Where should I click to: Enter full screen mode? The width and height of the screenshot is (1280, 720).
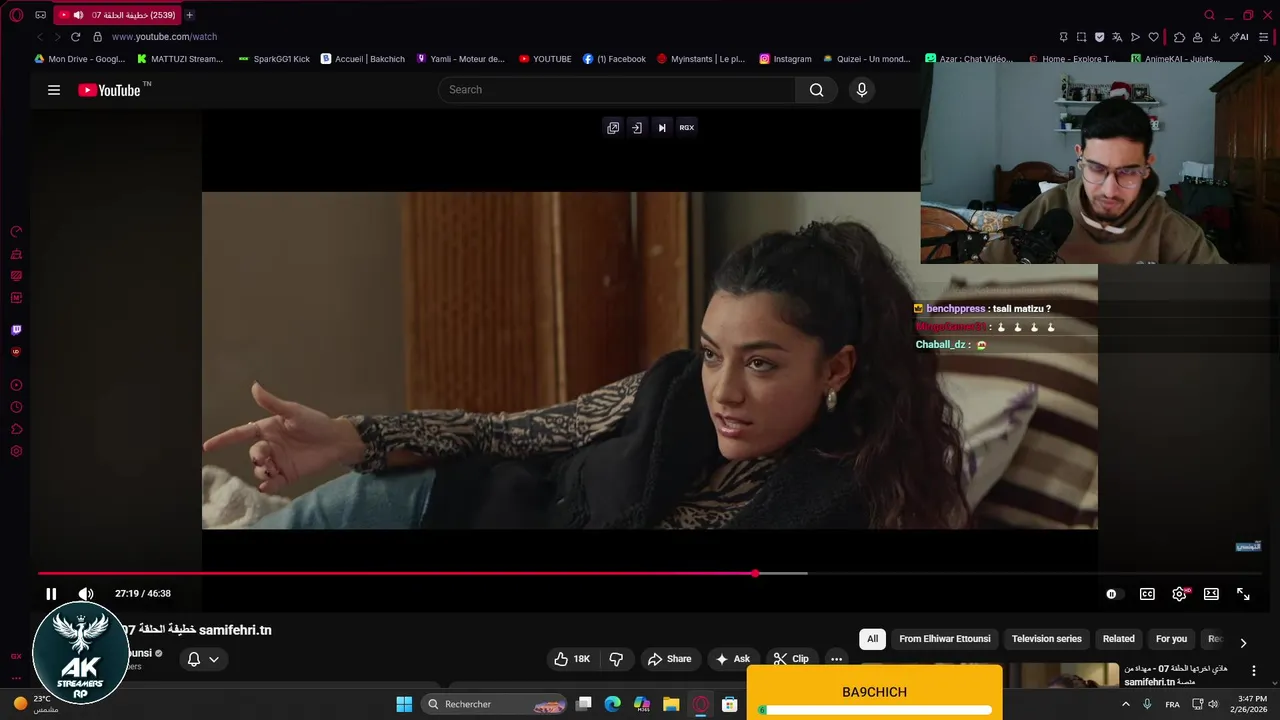click(x=1243, y=594)
